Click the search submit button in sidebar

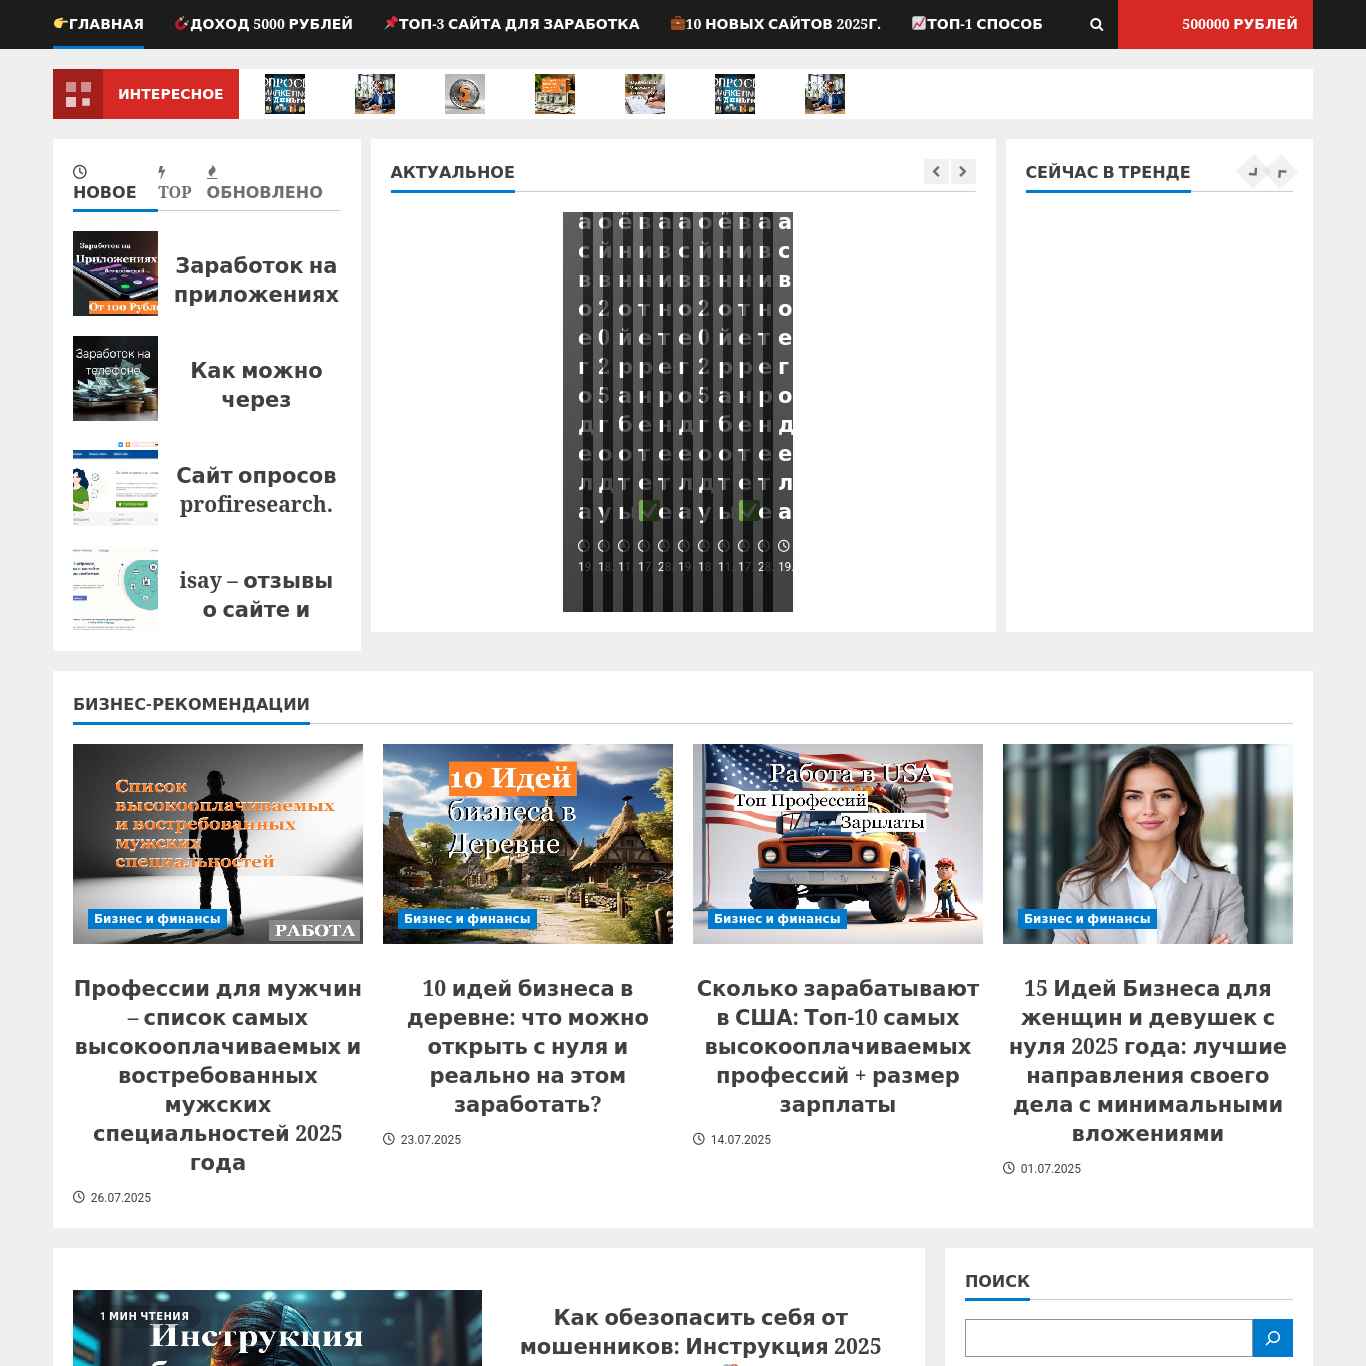tap(1272, 1337)
